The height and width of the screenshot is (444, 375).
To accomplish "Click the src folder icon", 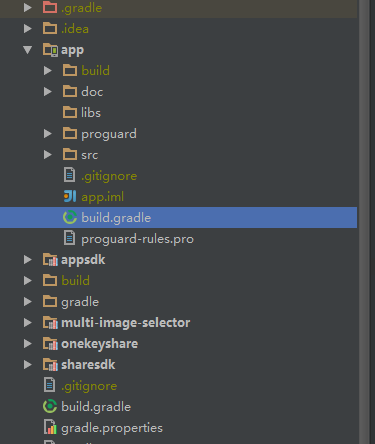I will click(x=70, y=154).
